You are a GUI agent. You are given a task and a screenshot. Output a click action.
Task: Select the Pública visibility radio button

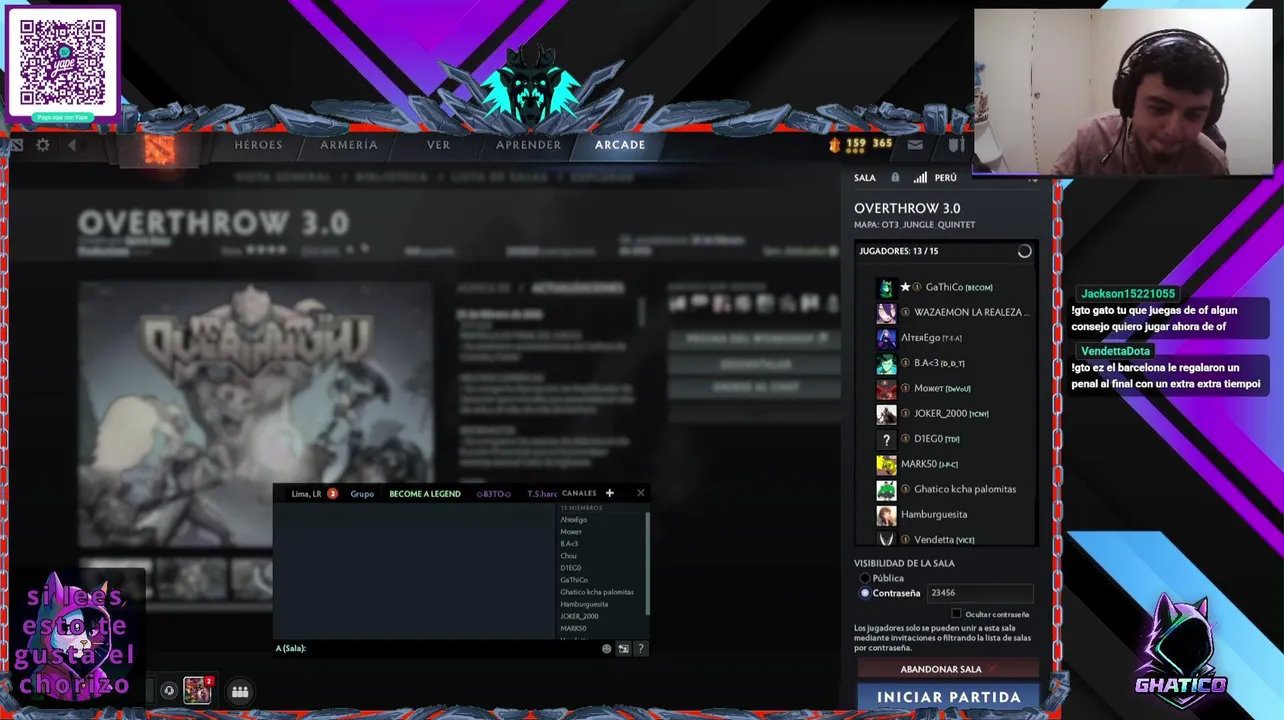865,579
